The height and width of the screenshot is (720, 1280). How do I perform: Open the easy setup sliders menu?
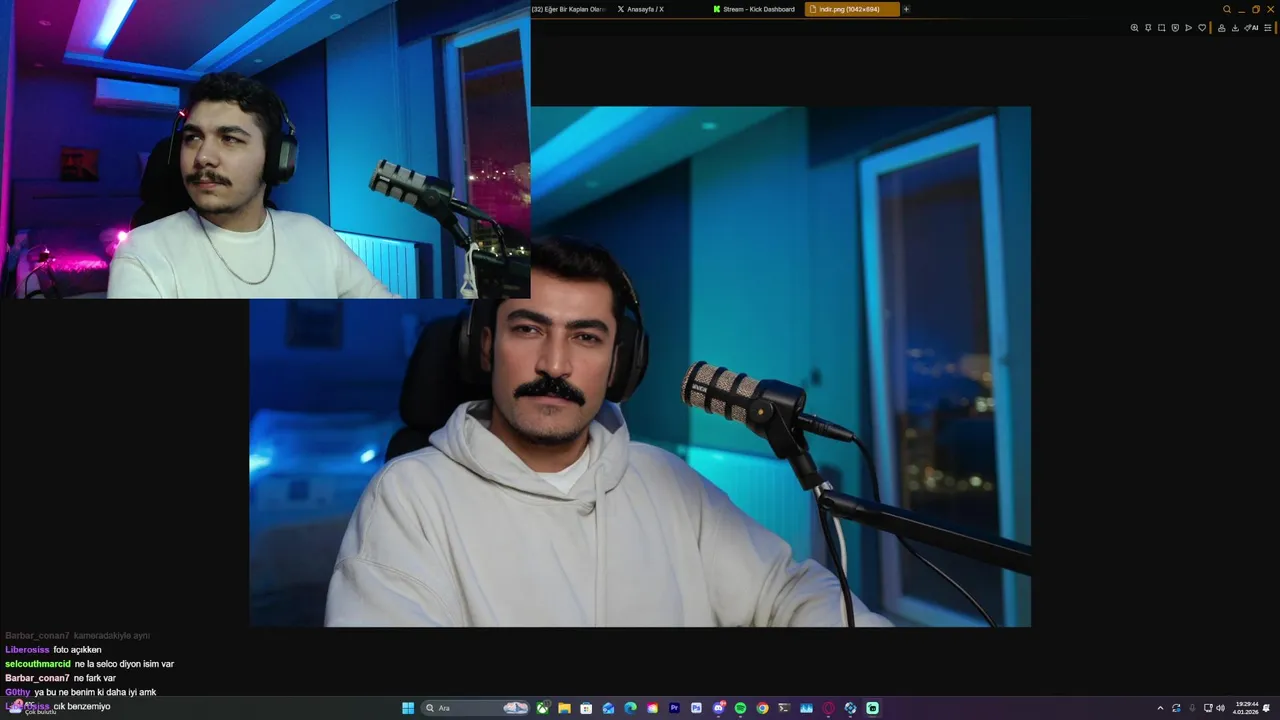1268,28
